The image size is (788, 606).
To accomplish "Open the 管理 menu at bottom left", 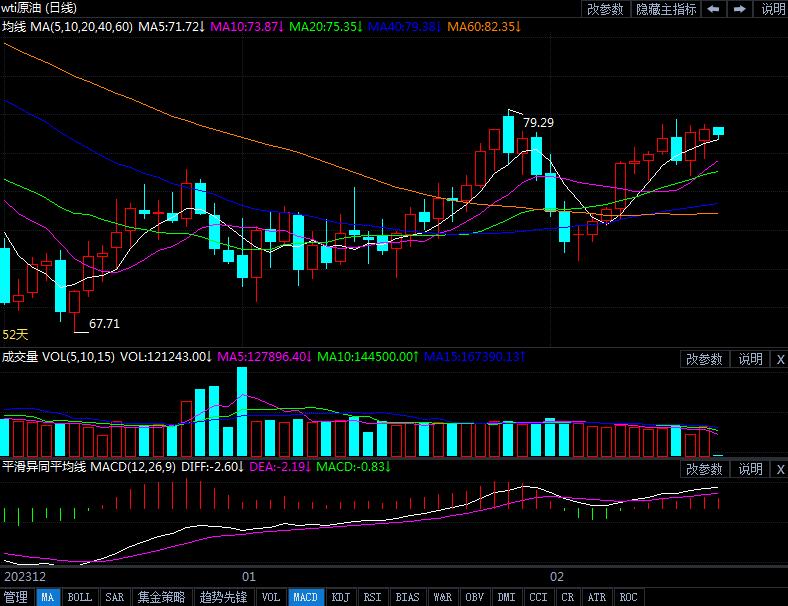I will click(x=16, y=597).
